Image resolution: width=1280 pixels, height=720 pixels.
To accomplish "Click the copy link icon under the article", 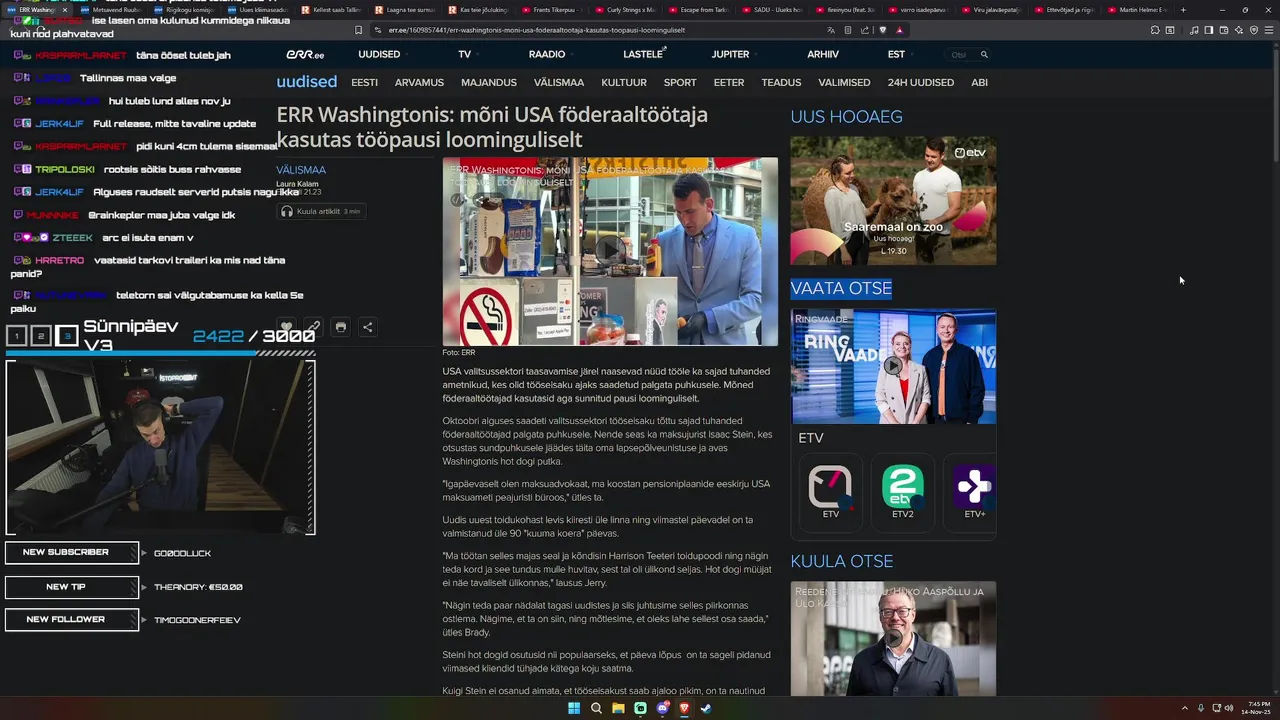I will pyautogui.click(x=313, y=327).
